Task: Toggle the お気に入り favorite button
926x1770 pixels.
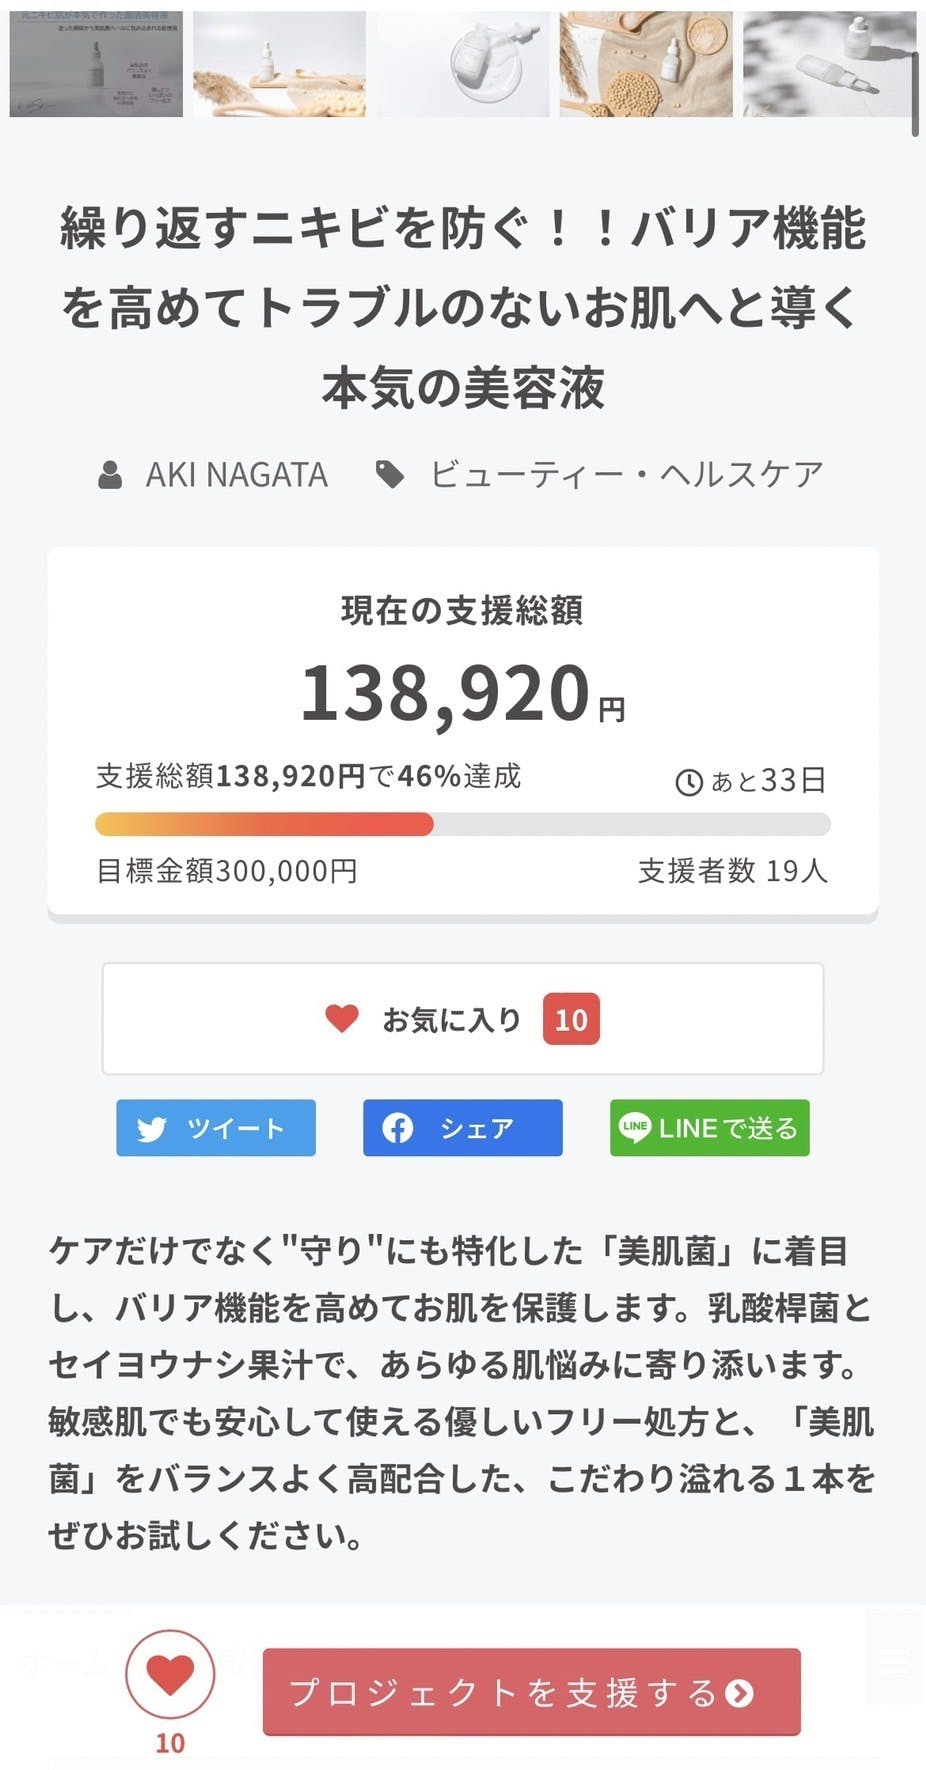Action: point(462,1019)
